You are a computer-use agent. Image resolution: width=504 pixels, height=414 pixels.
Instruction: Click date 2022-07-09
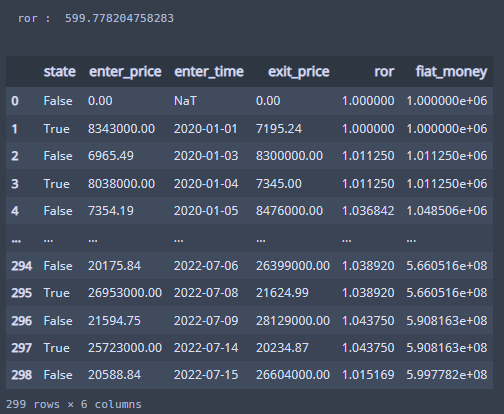click(x=206, y=321)
